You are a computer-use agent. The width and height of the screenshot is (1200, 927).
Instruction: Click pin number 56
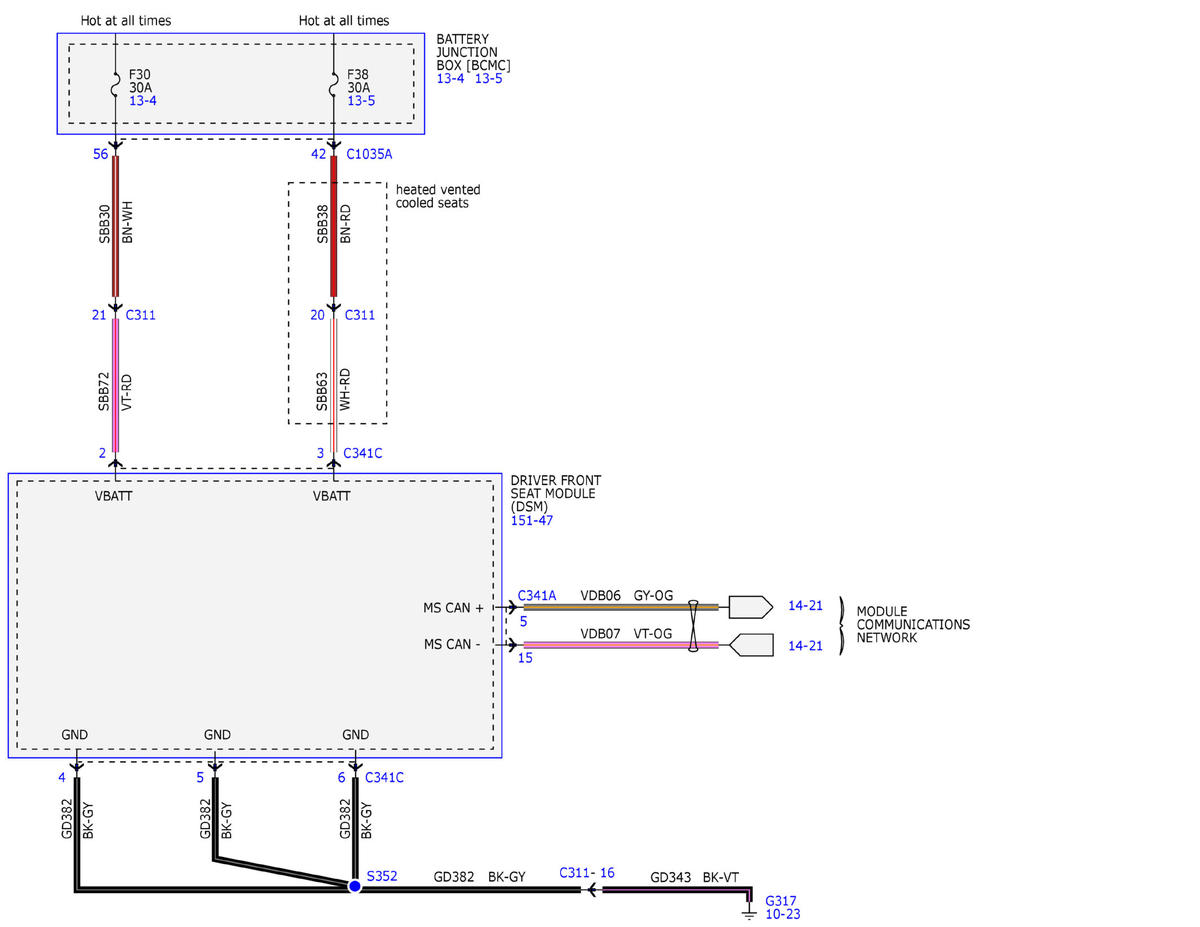pos(99,155)
